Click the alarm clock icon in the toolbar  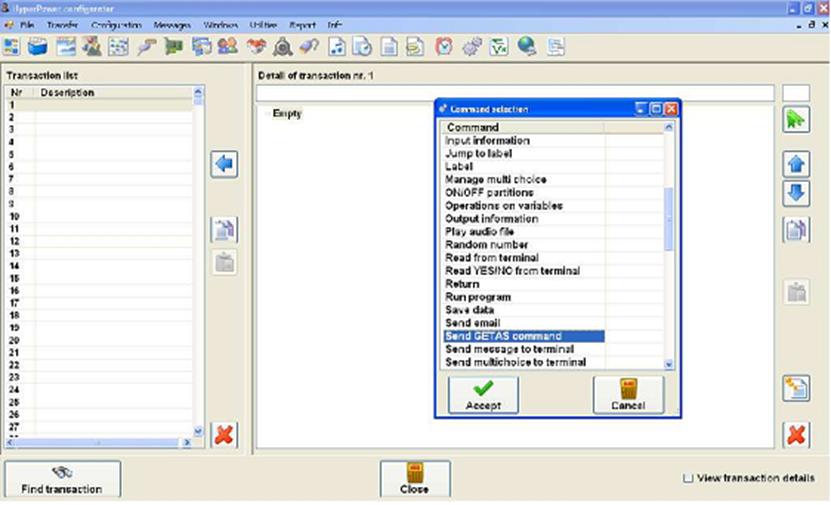444,46
